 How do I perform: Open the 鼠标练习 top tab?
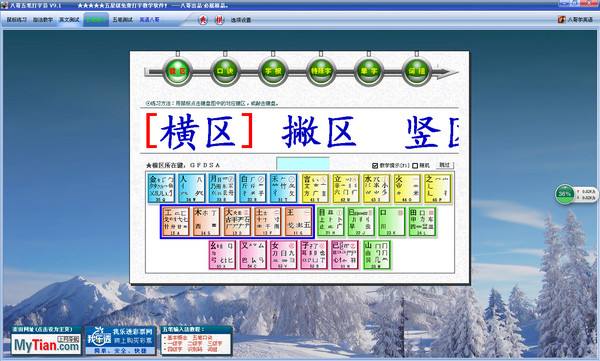[16, 20]
